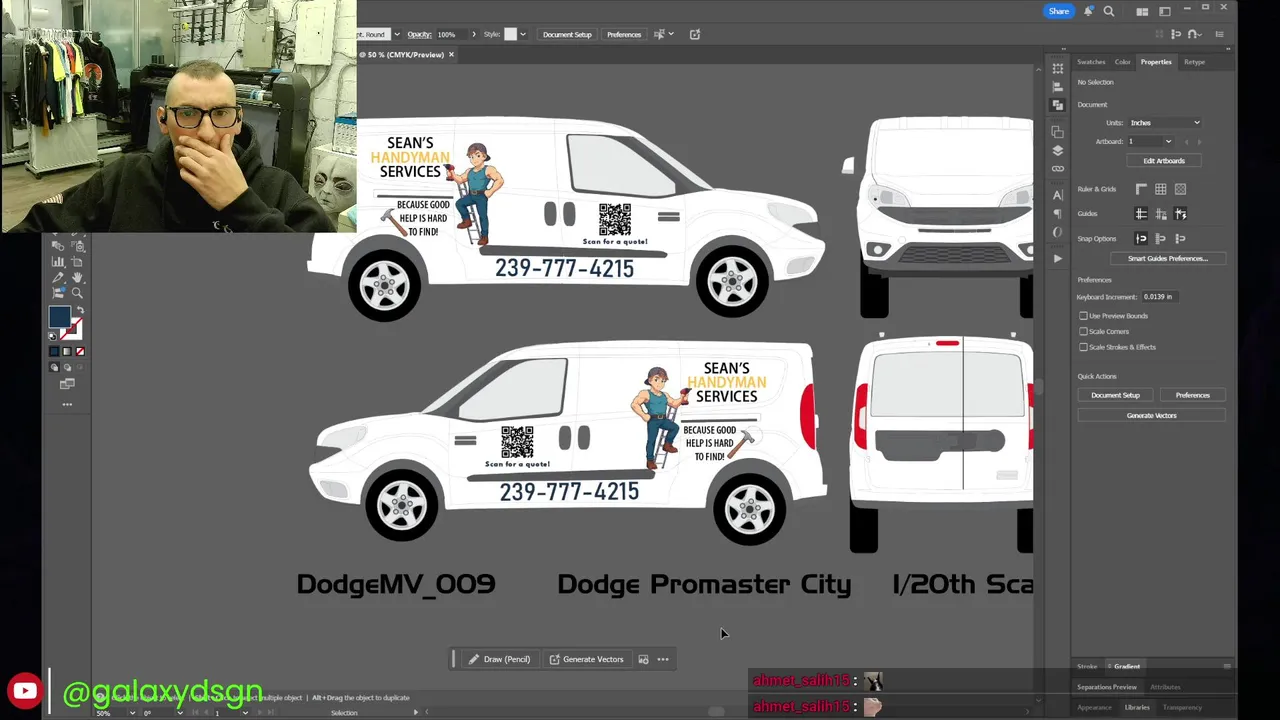Screen dimensions: 1280x720
Task: Toggle Lock Guides in Guides row
Action: tap(1160, 214)
